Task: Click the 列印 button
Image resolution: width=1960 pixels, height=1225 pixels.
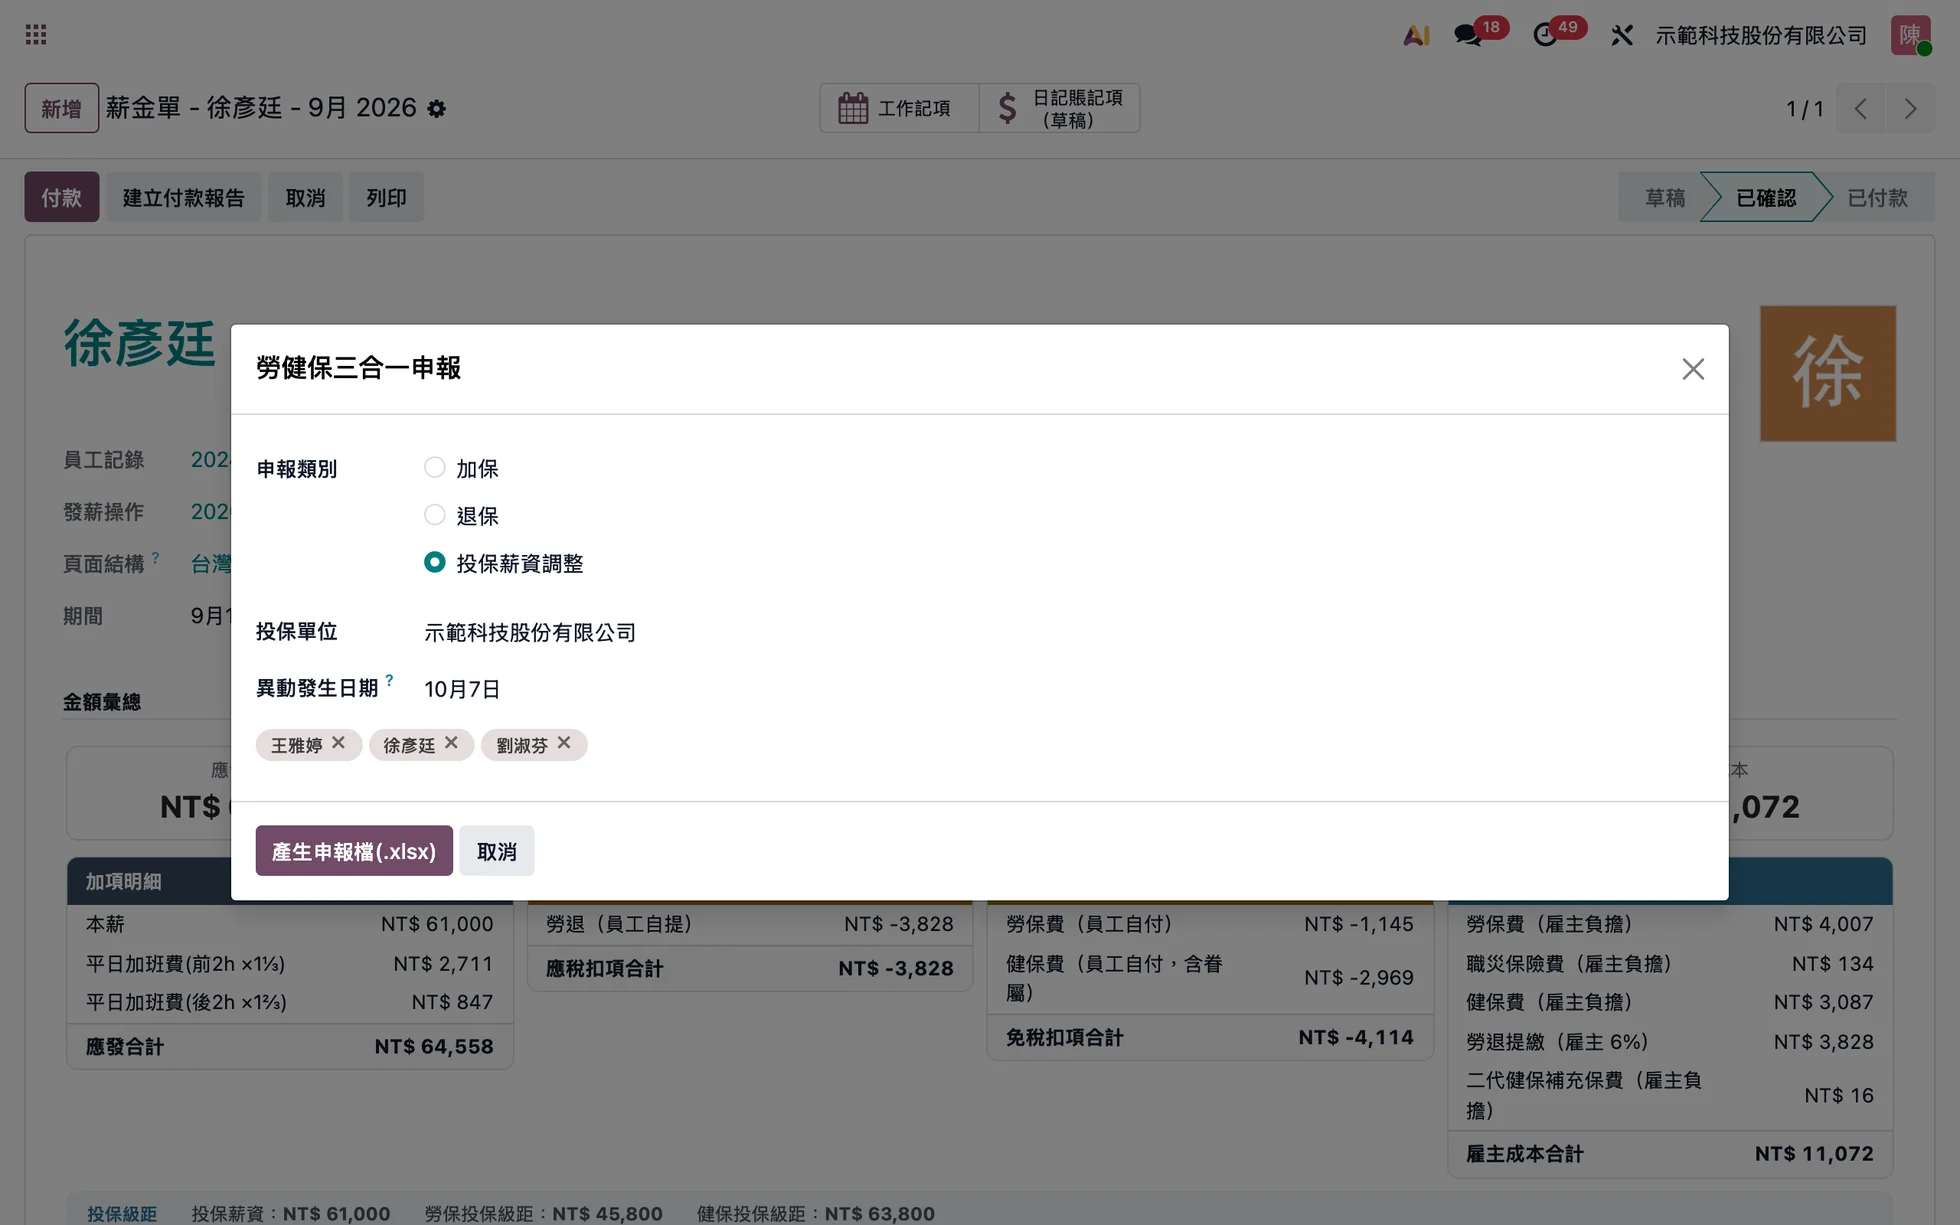Action: coord(386,197)
